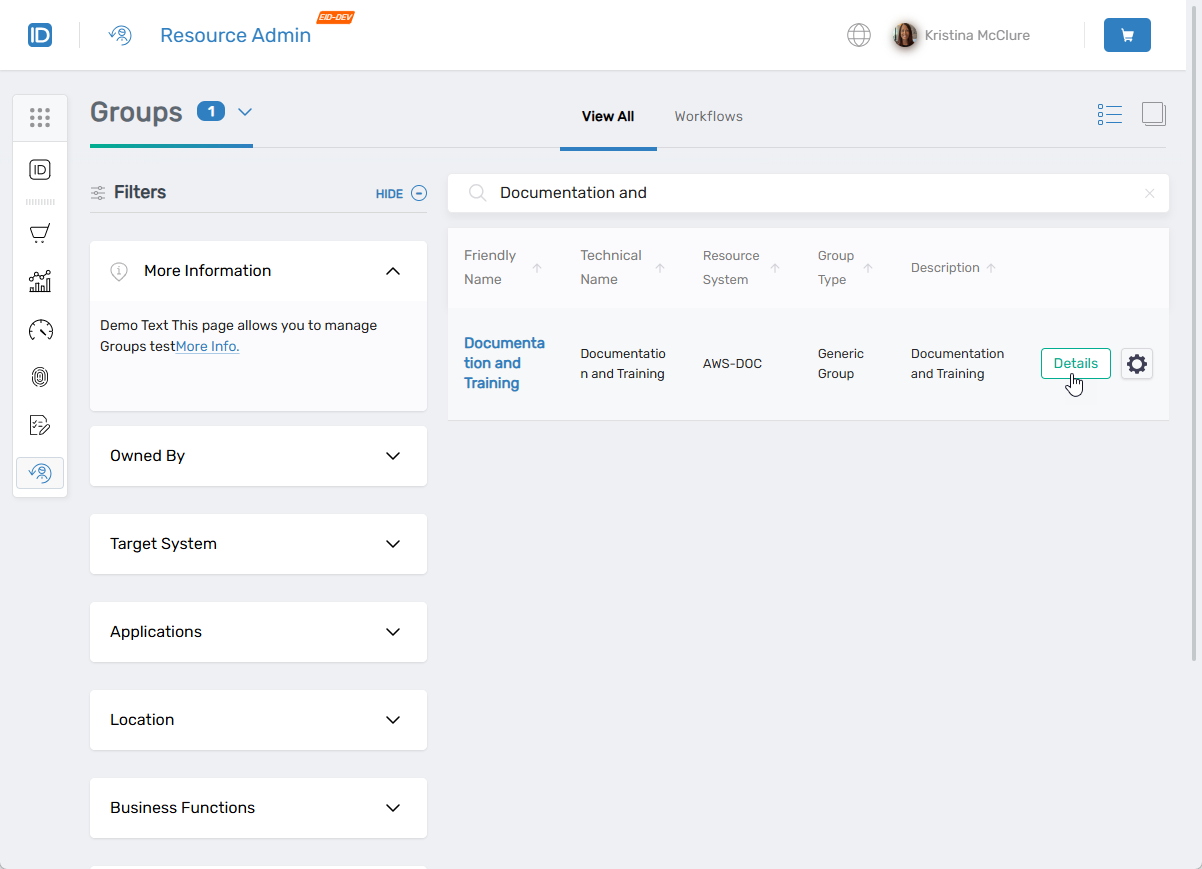Open the Groups dropdown chevron
1202x869 pixels.
point(245,112)
